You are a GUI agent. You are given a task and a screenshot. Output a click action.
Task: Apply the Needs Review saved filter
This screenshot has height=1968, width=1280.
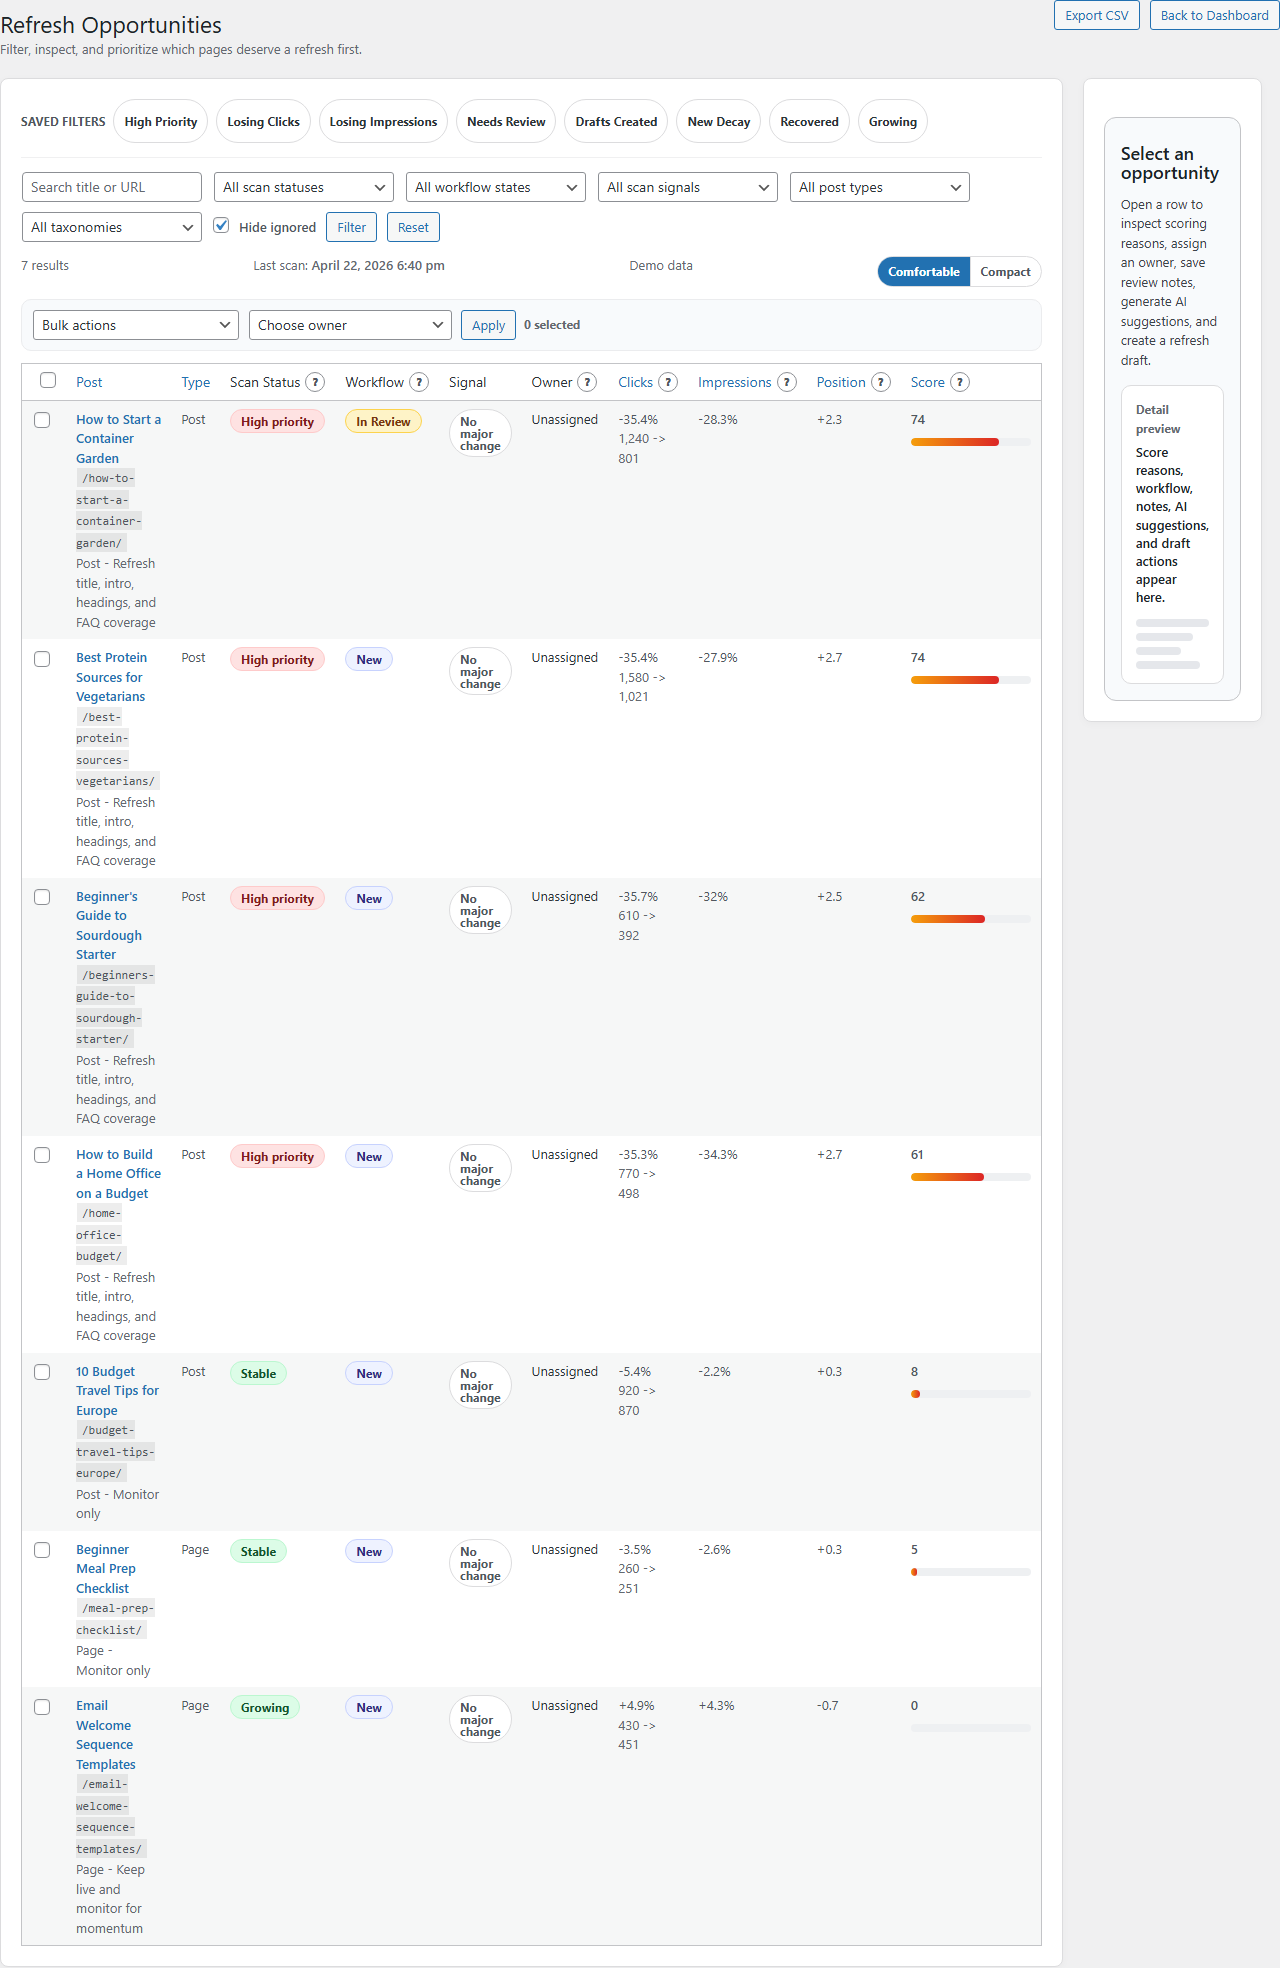tap(506, 122)
